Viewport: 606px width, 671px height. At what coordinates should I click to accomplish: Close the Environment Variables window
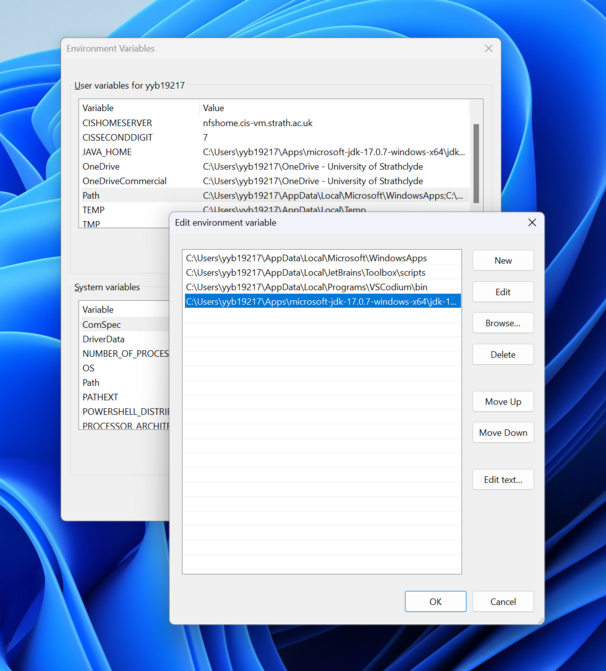(488, 48)
